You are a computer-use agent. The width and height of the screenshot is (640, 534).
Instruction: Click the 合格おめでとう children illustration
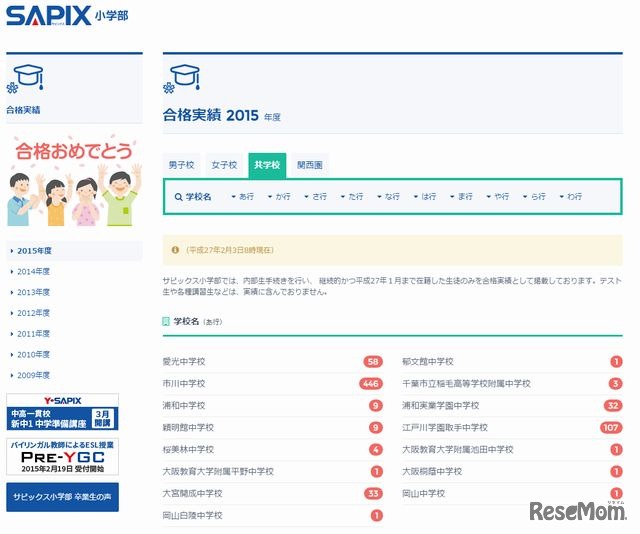coord(74,181)
